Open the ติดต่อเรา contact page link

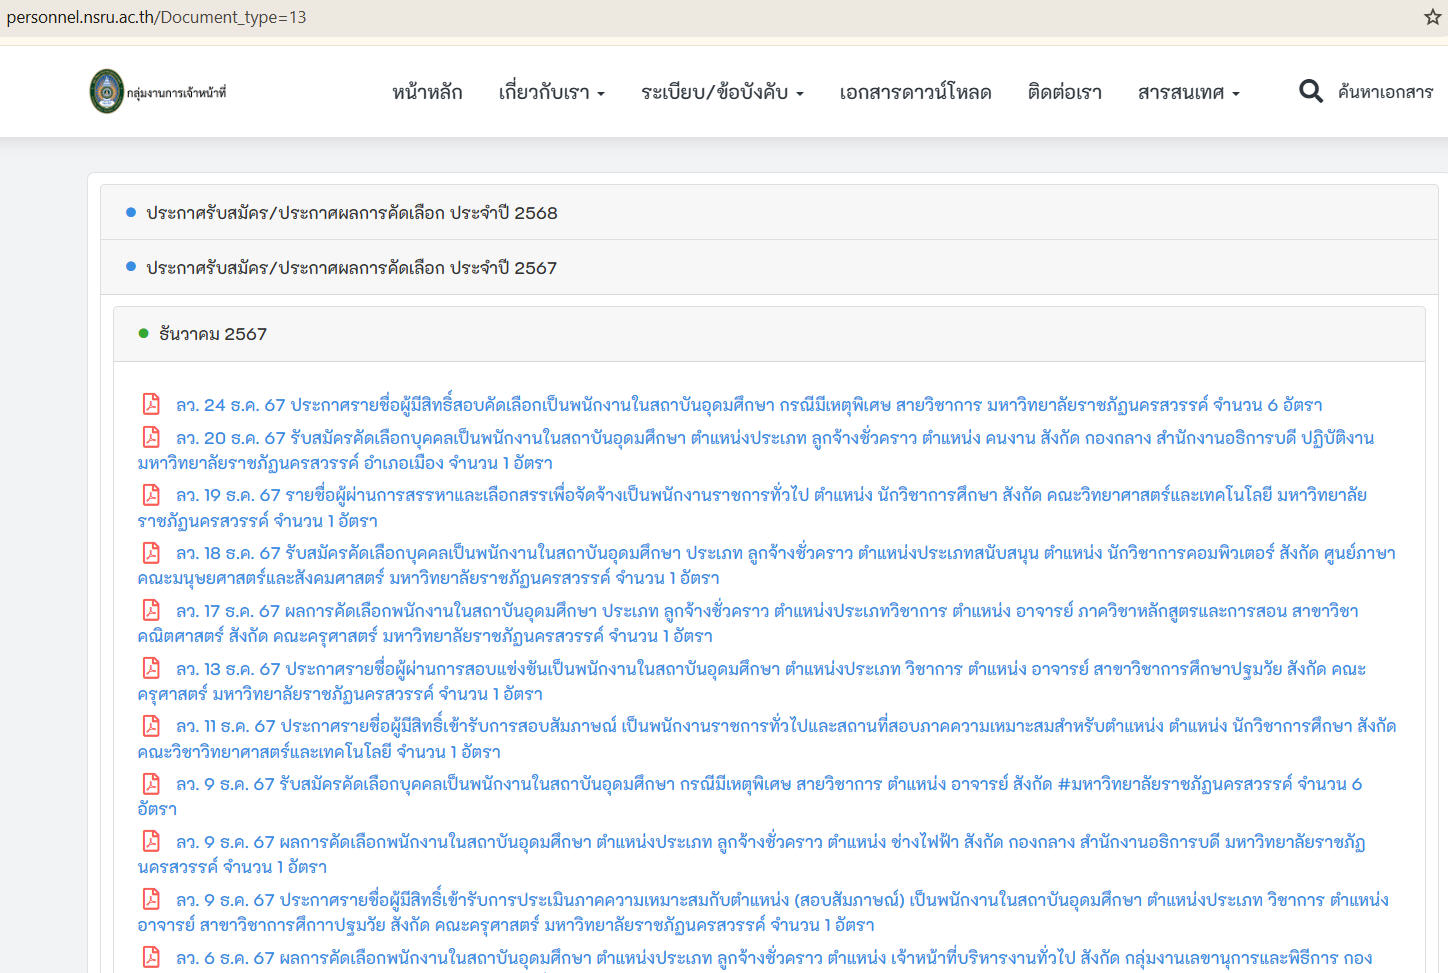[1064, 92]
